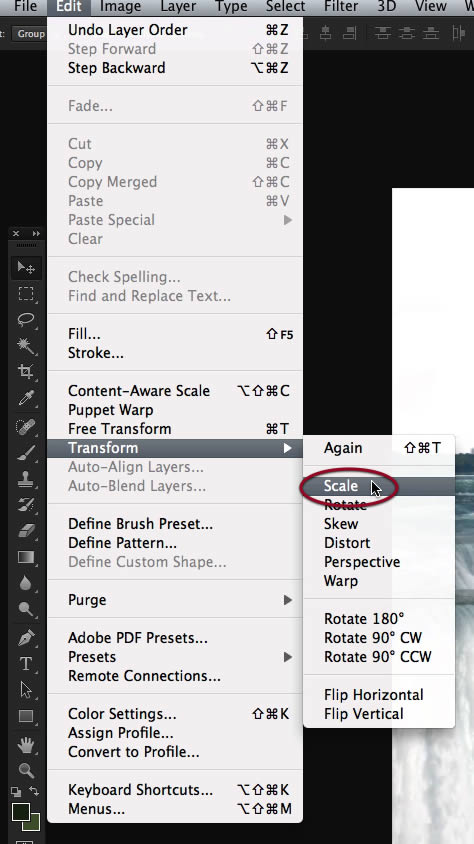Select the Blur tool
The image size is (474, 844).
coord(26,583)
